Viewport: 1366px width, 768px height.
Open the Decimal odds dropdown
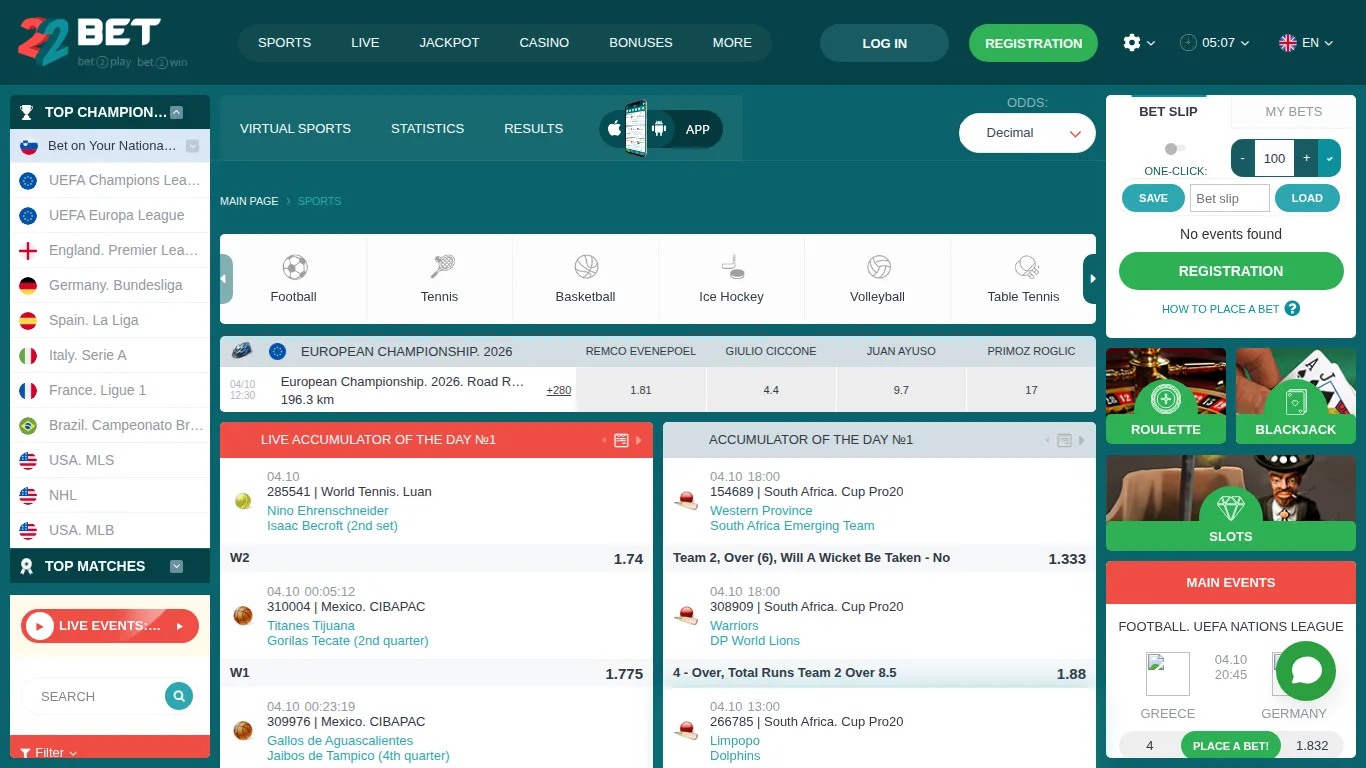click(1027, 133)
